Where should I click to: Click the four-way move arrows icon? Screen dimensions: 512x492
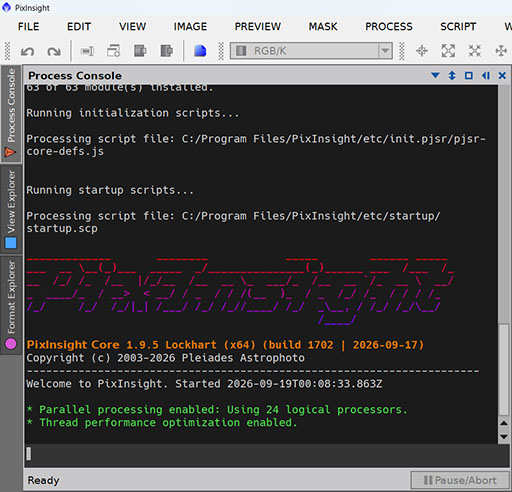coord(501,51)
